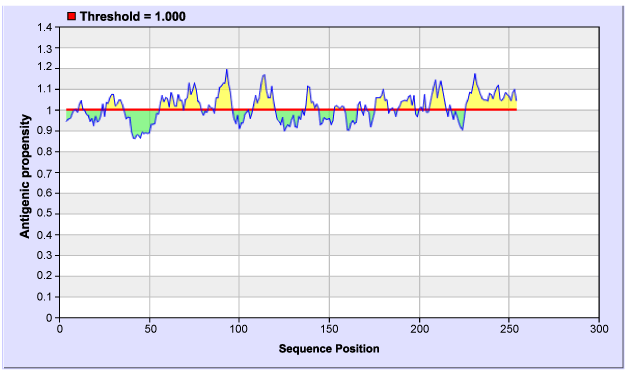Click the y-axis tick label 1.2
Viewport: 628px width, 383px height.
point(45,67)
